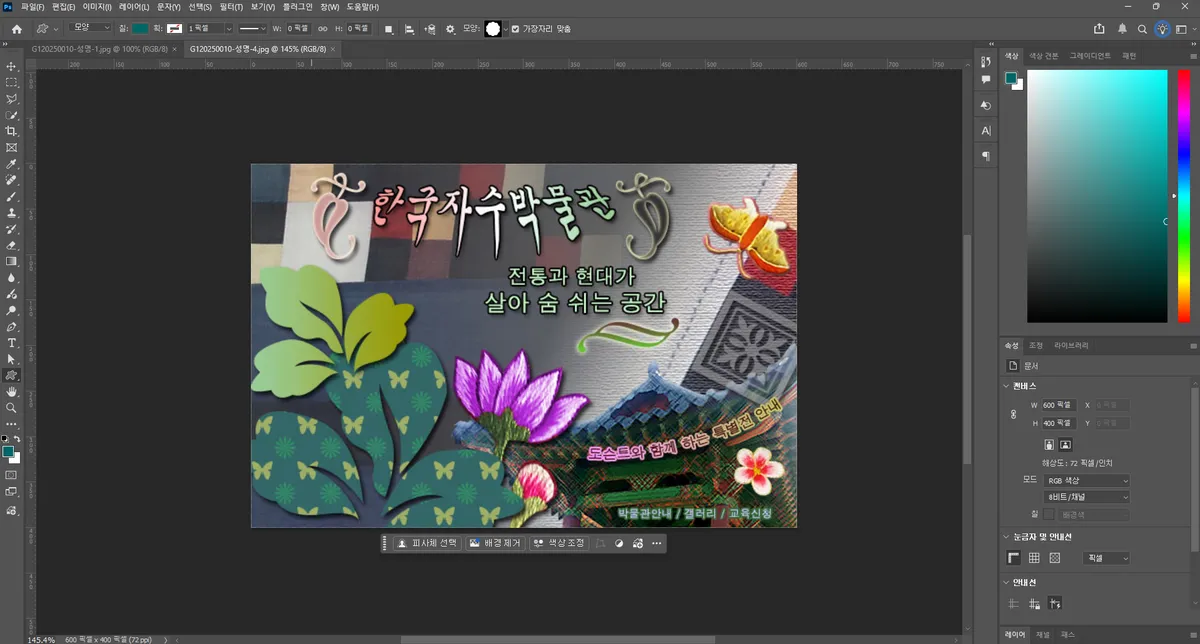Viewport: 1200px width, 644px height.
Task: Switch to the 패스 tab
Action: [1068, 634]
